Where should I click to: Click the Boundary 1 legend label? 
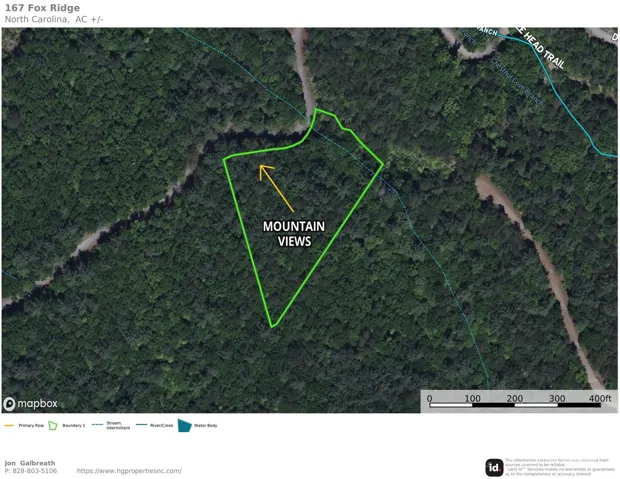click(74, 426)
